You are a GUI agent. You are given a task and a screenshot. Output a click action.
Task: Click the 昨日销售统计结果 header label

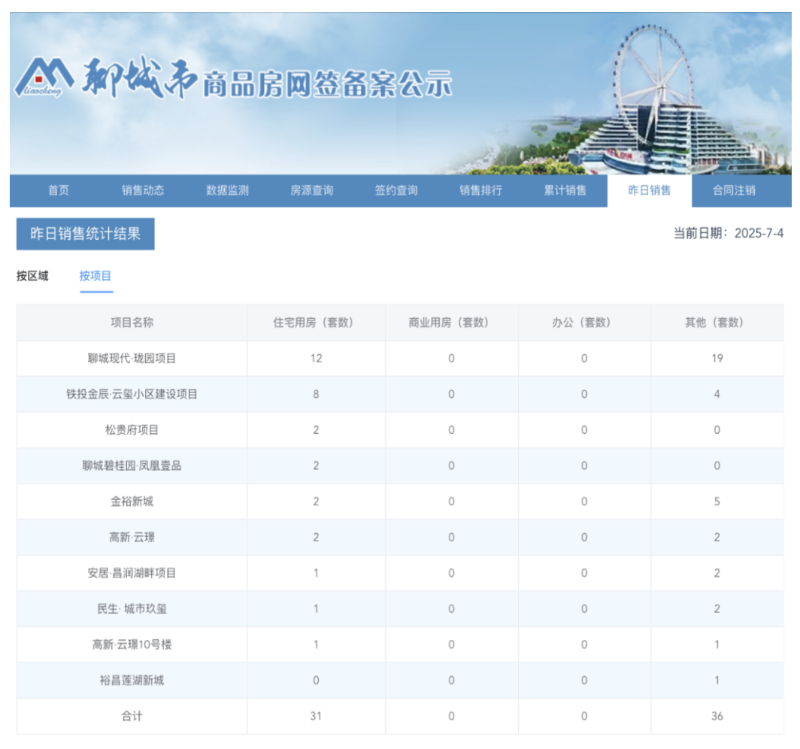(87, 233)
